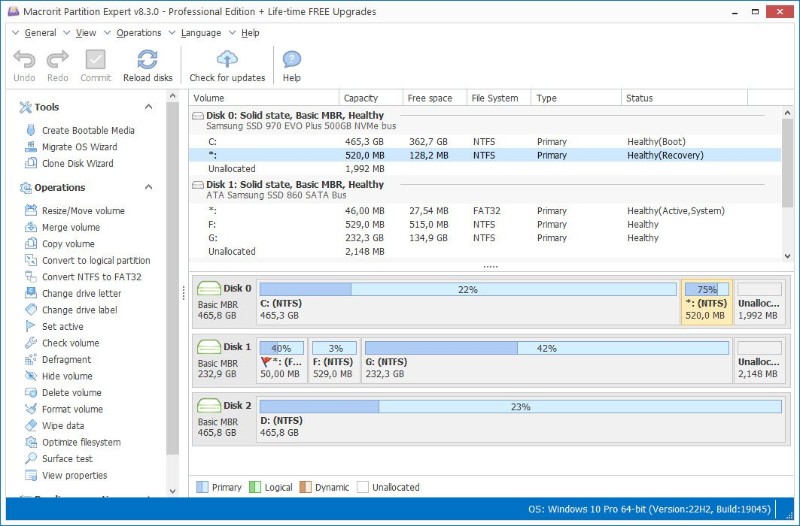Select the G: row in volume list
The width and height of the screenshot is (800, 526).
pyautogui.click(x=485, y=238)
